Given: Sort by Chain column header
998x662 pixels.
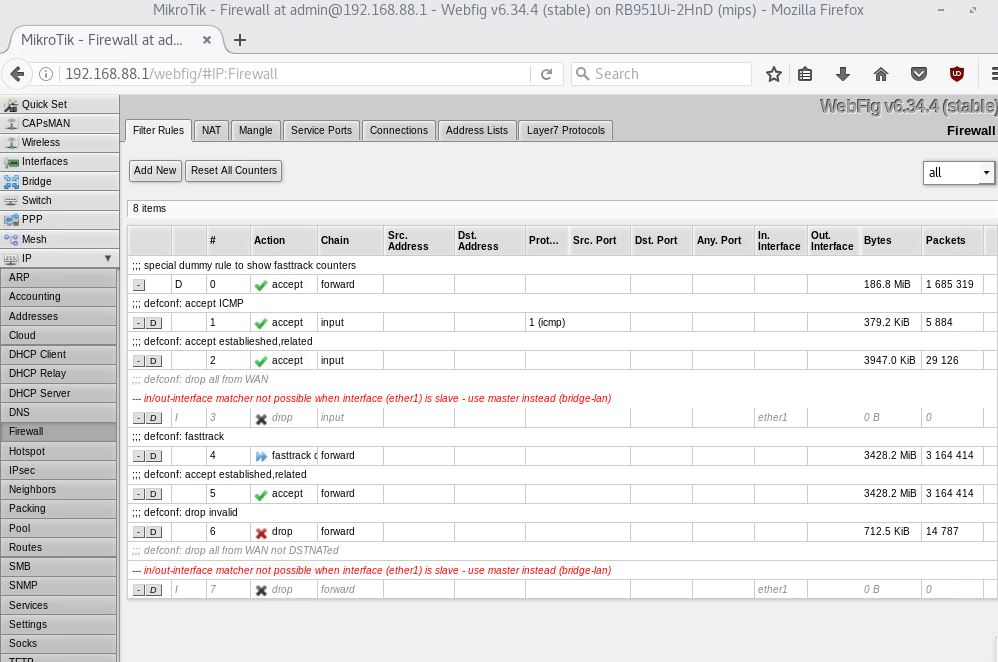Looking at the screenshot, I should point(350,241).
